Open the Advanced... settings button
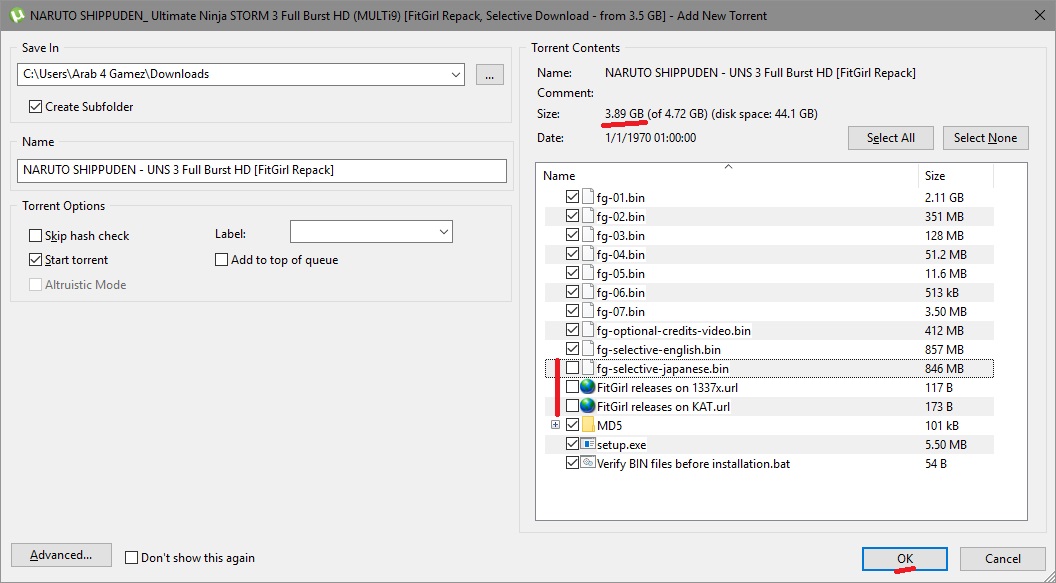Screen dimensions: 1056x583 tap(61, 555)
